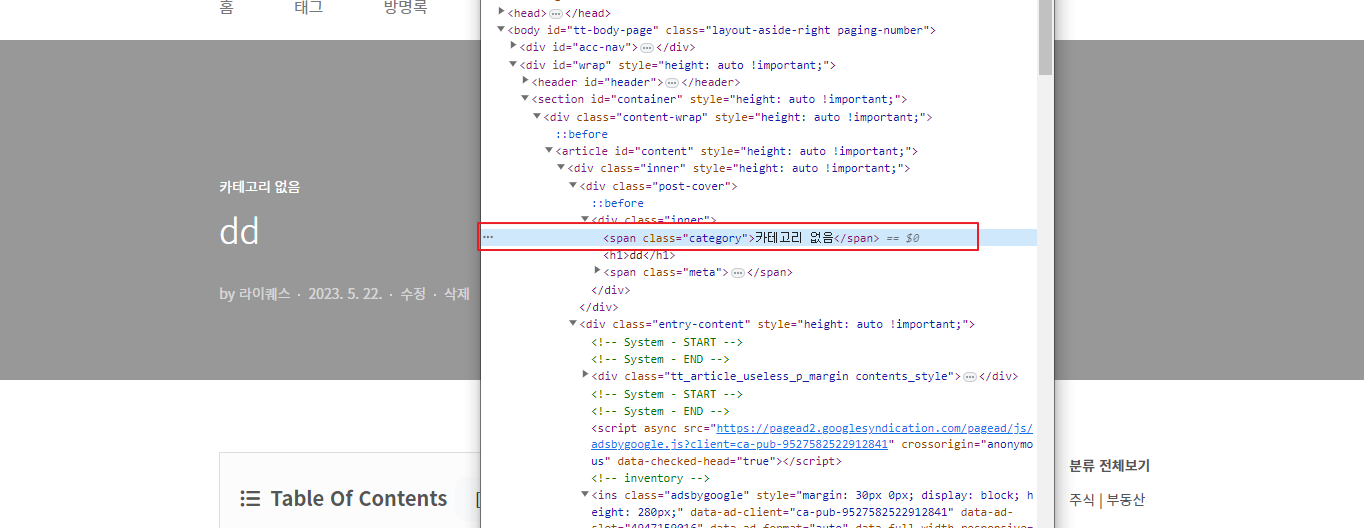Collapse the div entry-content node
Viewport: 1364px width, 528px height.
574,324
